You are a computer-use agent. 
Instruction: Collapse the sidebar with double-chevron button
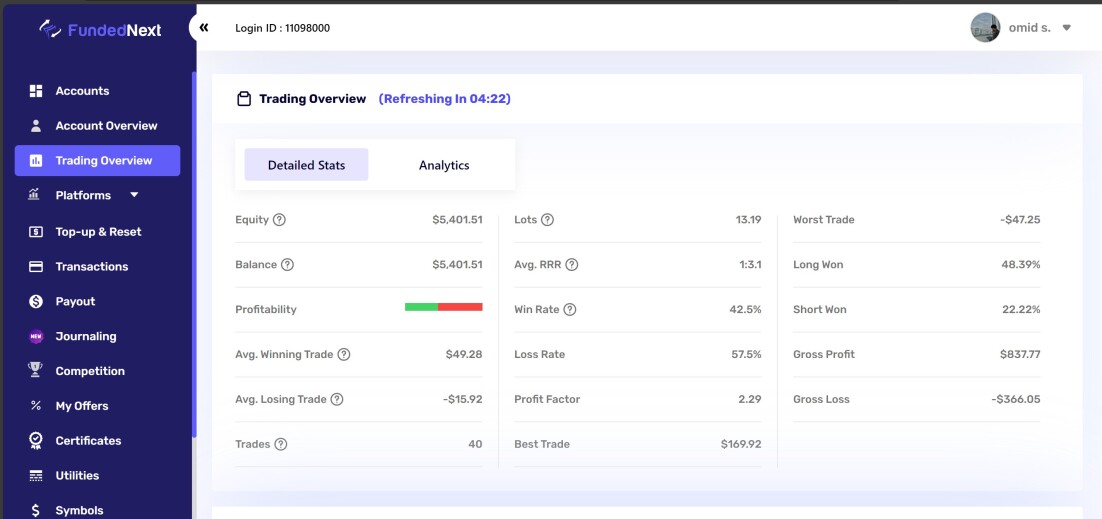(x=204, y=28)
